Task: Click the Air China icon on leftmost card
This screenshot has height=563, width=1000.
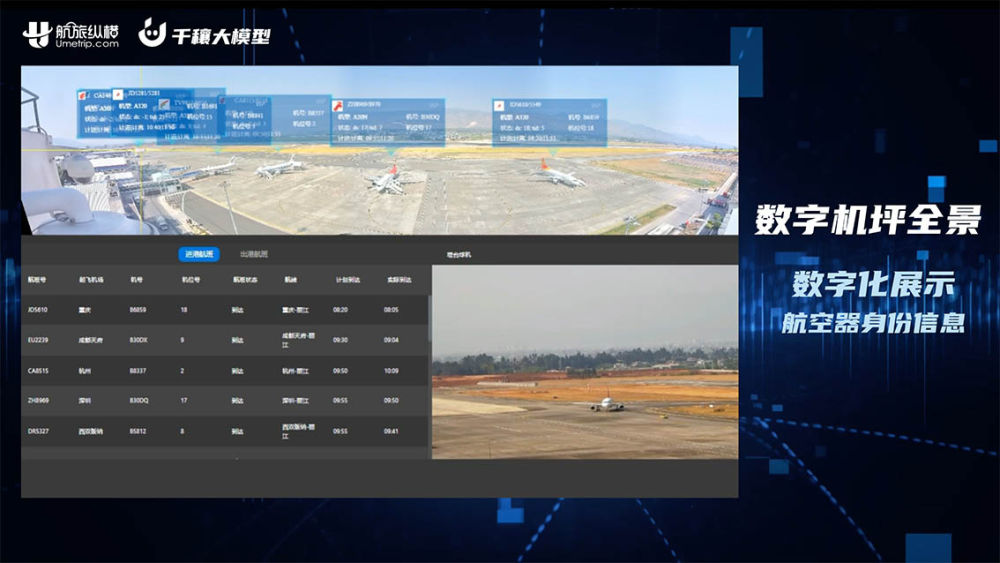Action: (84, 96)
